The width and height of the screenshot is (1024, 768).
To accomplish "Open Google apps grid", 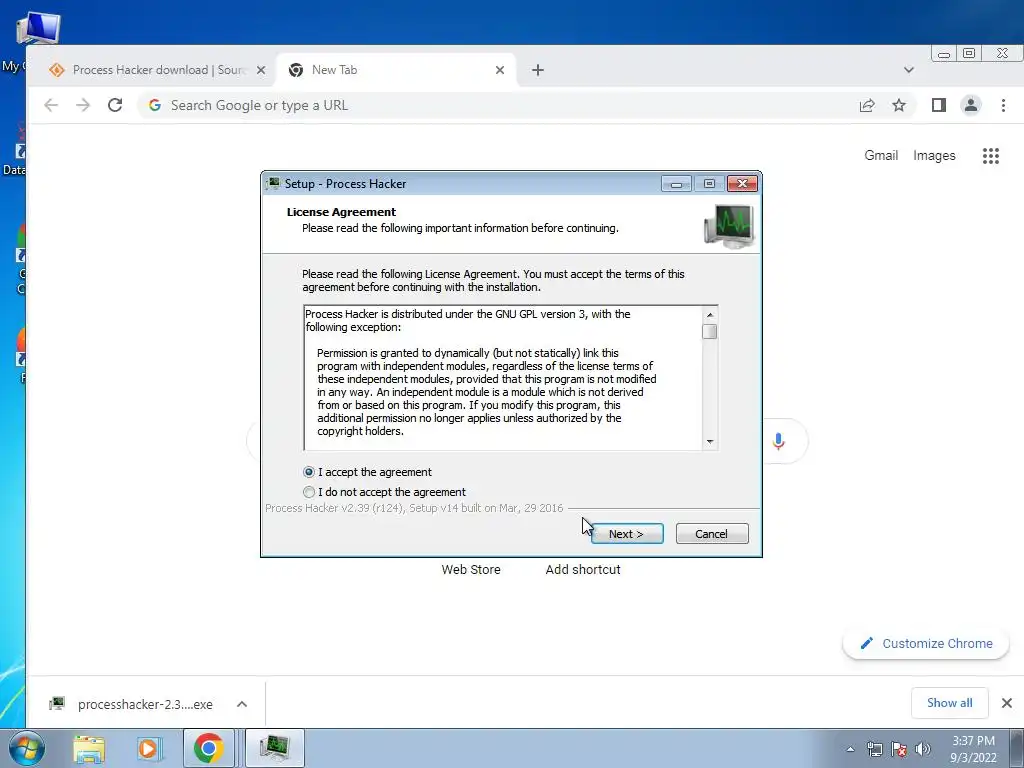I will 991,155.
